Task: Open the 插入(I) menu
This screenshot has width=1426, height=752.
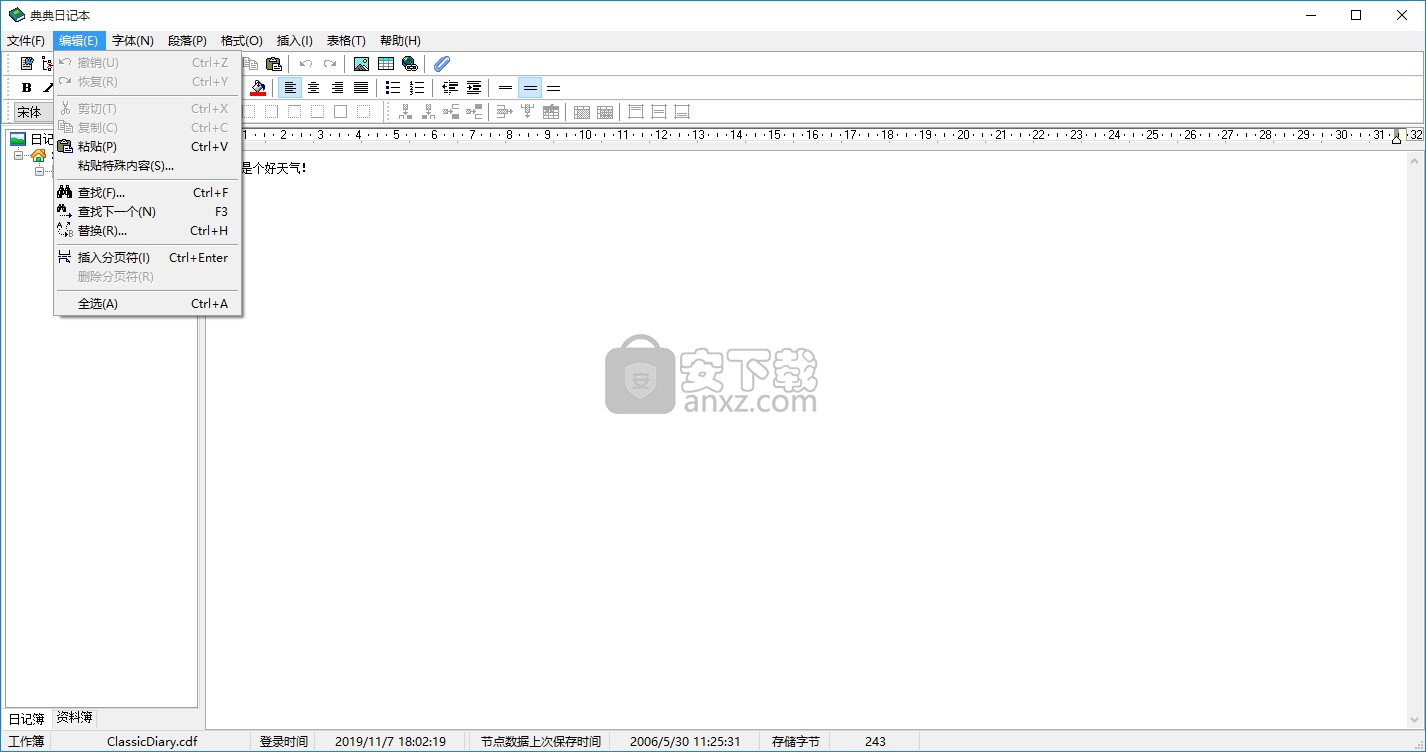Action: pyautogui.click(x=295, y=41)
